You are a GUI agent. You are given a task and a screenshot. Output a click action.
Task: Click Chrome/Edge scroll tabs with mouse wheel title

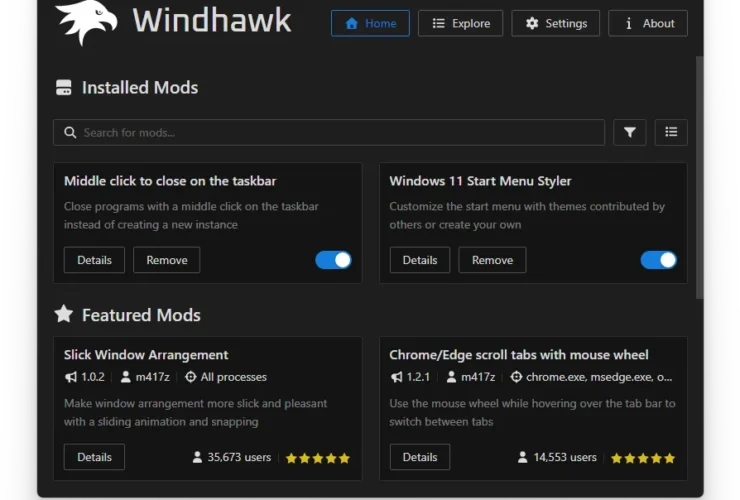[519, 355]
